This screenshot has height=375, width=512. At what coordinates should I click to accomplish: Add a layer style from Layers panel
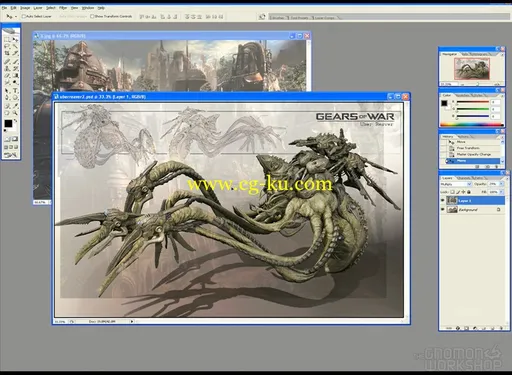(458, 328)
